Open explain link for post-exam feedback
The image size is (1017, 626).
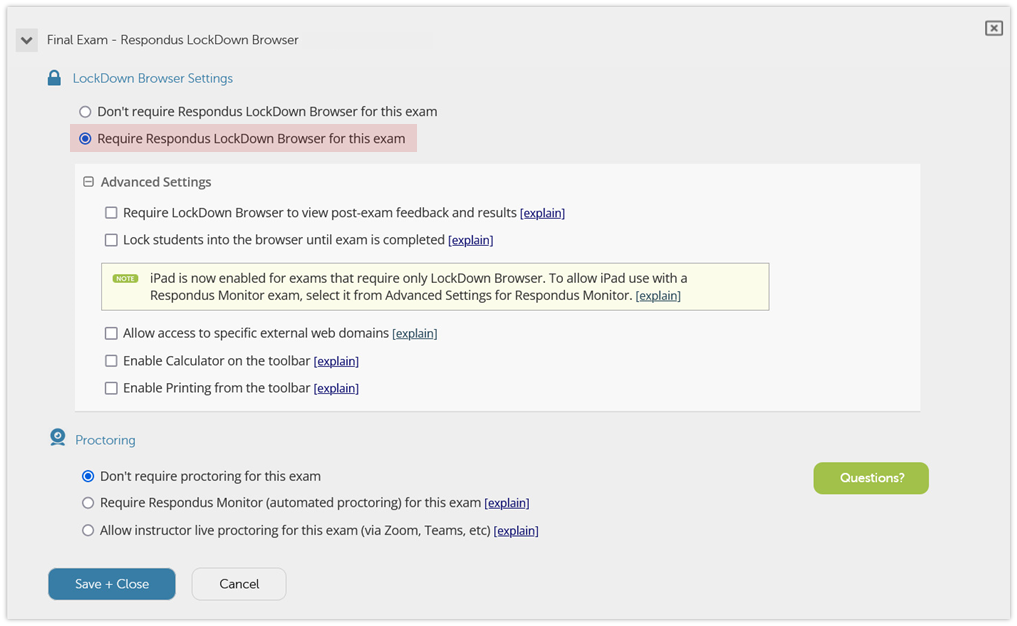click(542, 213)
